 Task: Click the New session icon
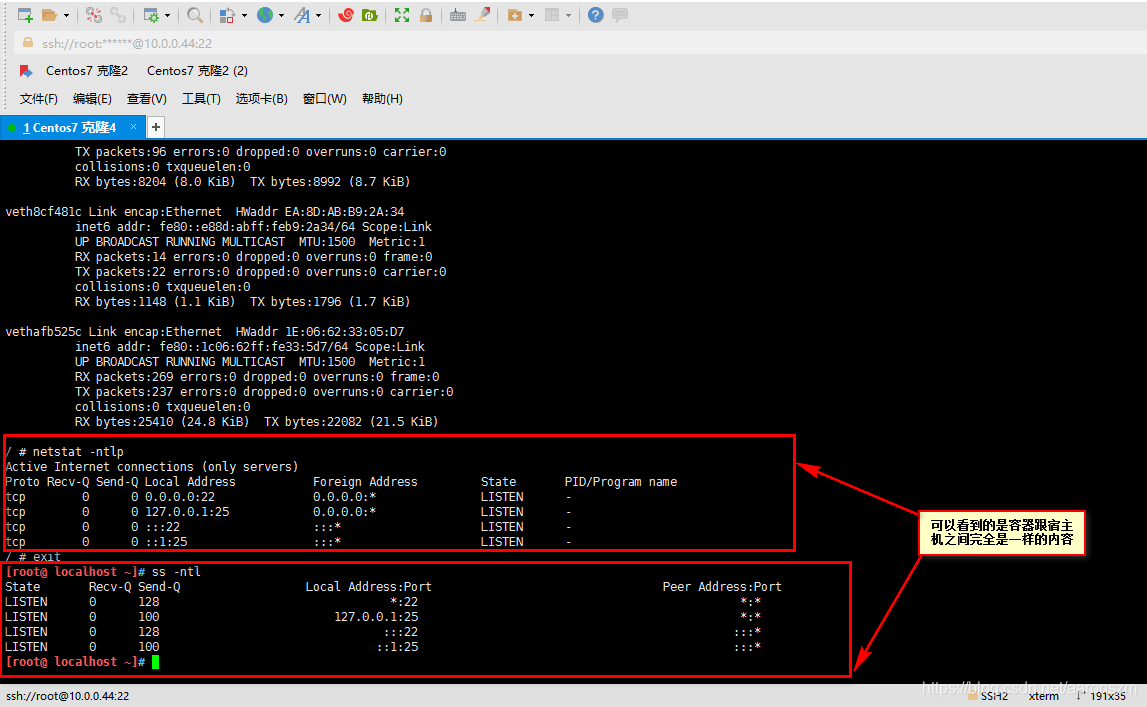tap(25, 15)
